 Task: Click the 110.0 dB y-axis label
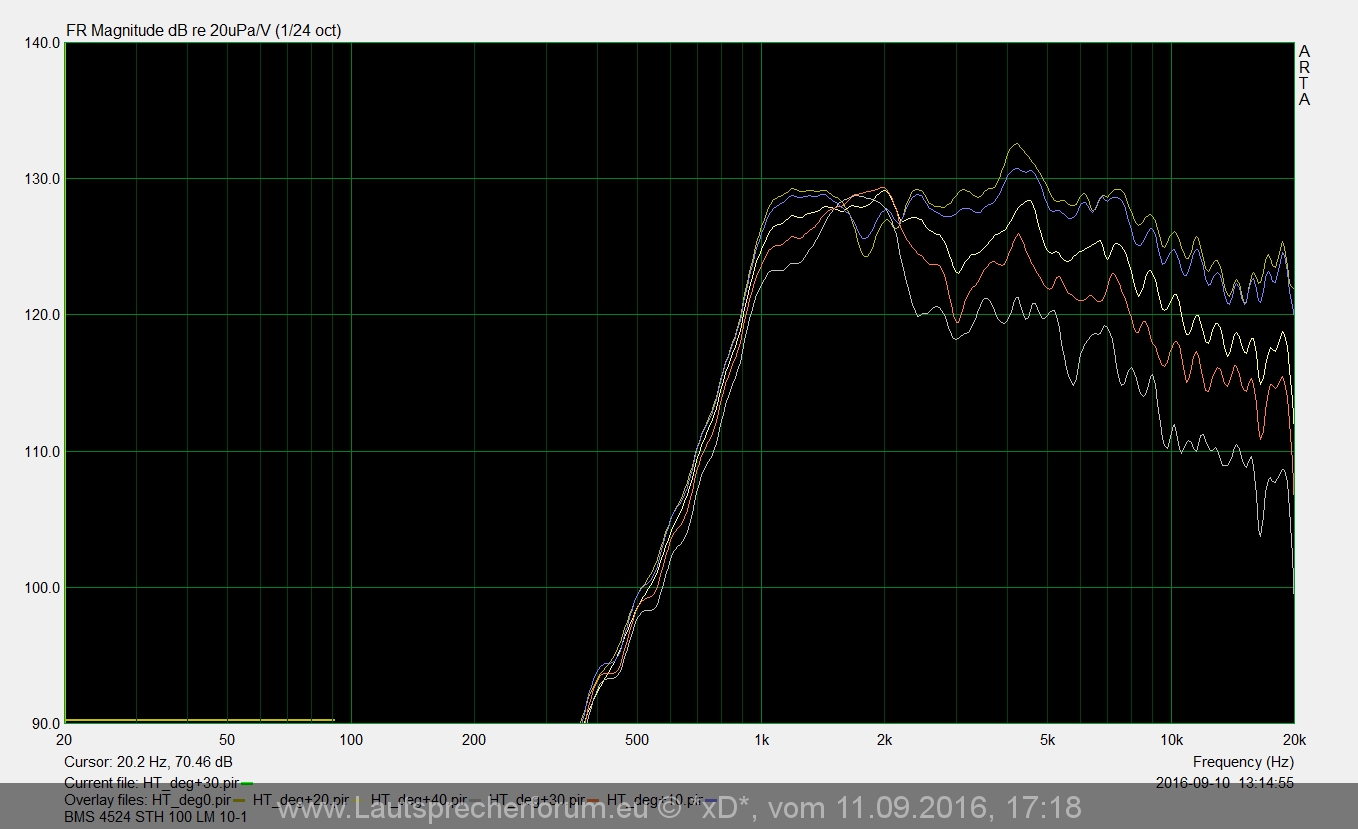[41, 452]
